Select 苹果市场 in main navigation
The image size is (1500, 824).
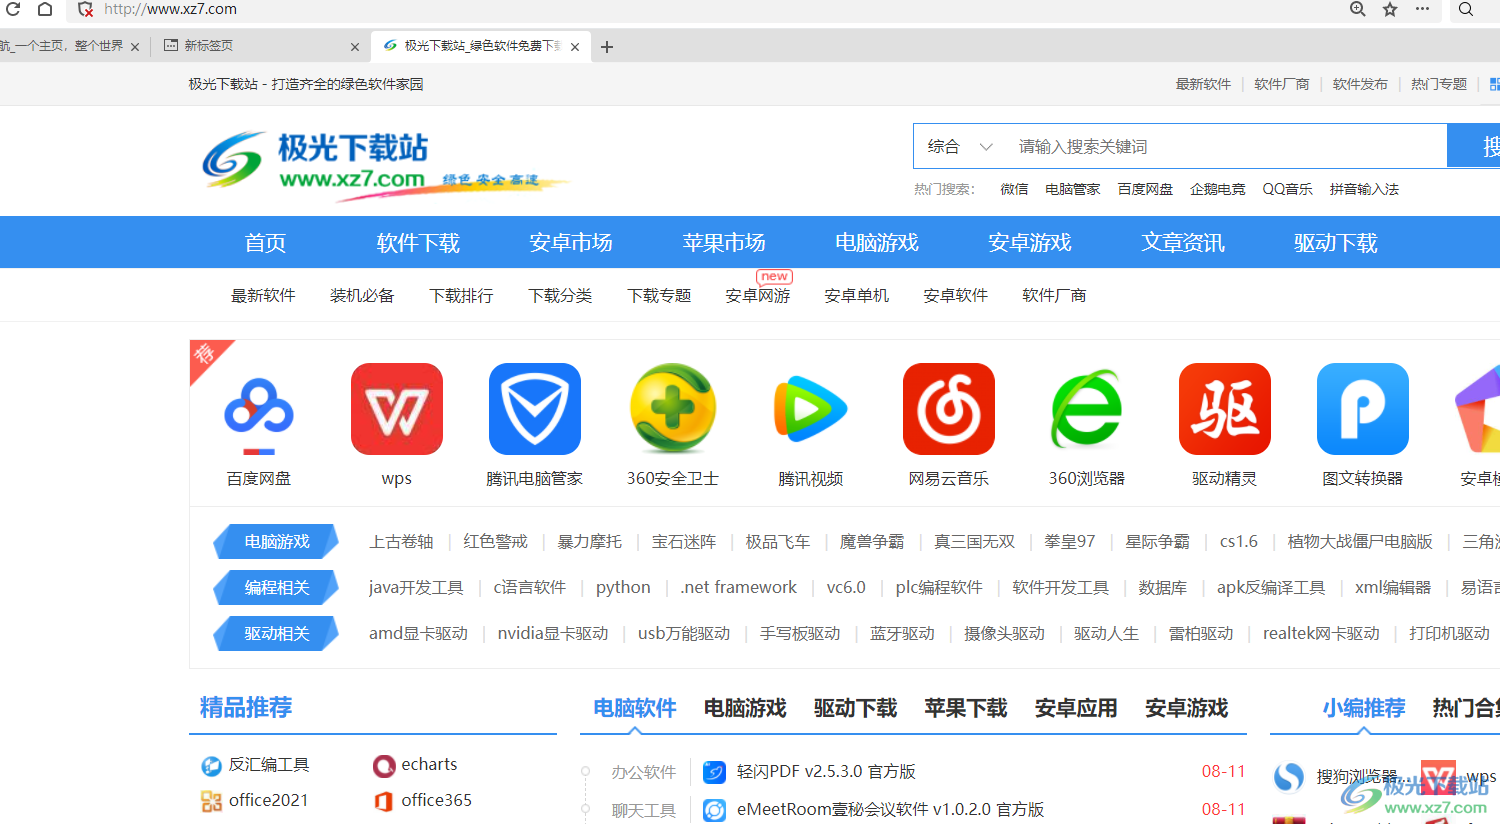(724, 243)
